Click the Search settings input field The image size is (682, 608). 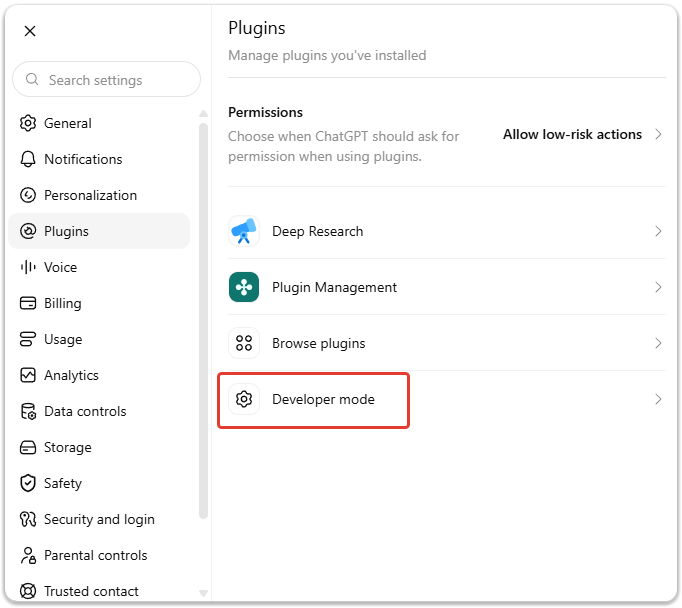coord(107,80)
